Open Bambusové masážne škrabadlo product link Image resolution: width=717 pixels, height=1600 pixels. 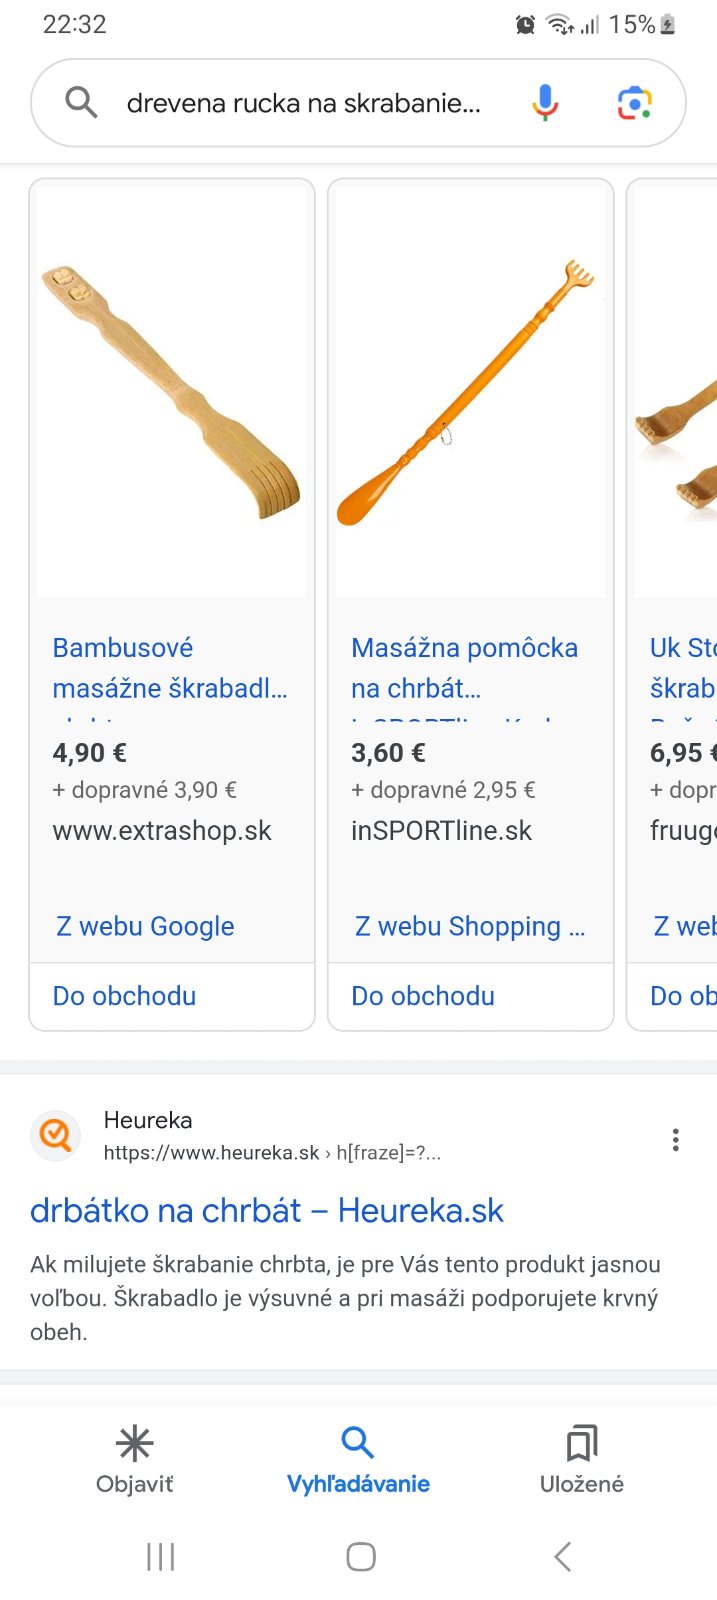(x=169, y=668)
